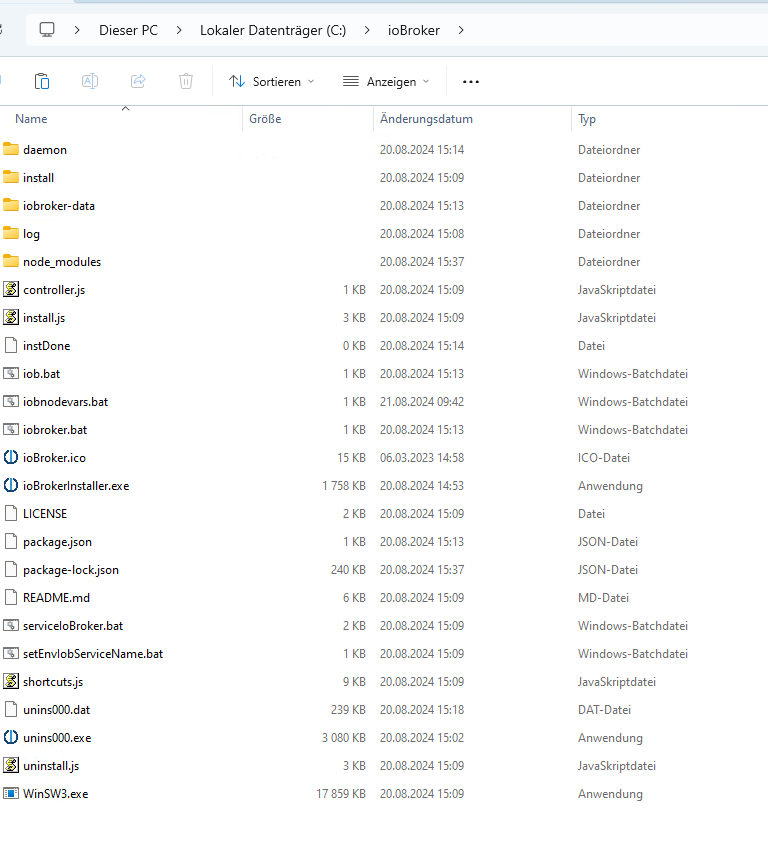
Task: Open the three-dots more options menu
Action: coord(471,82)
